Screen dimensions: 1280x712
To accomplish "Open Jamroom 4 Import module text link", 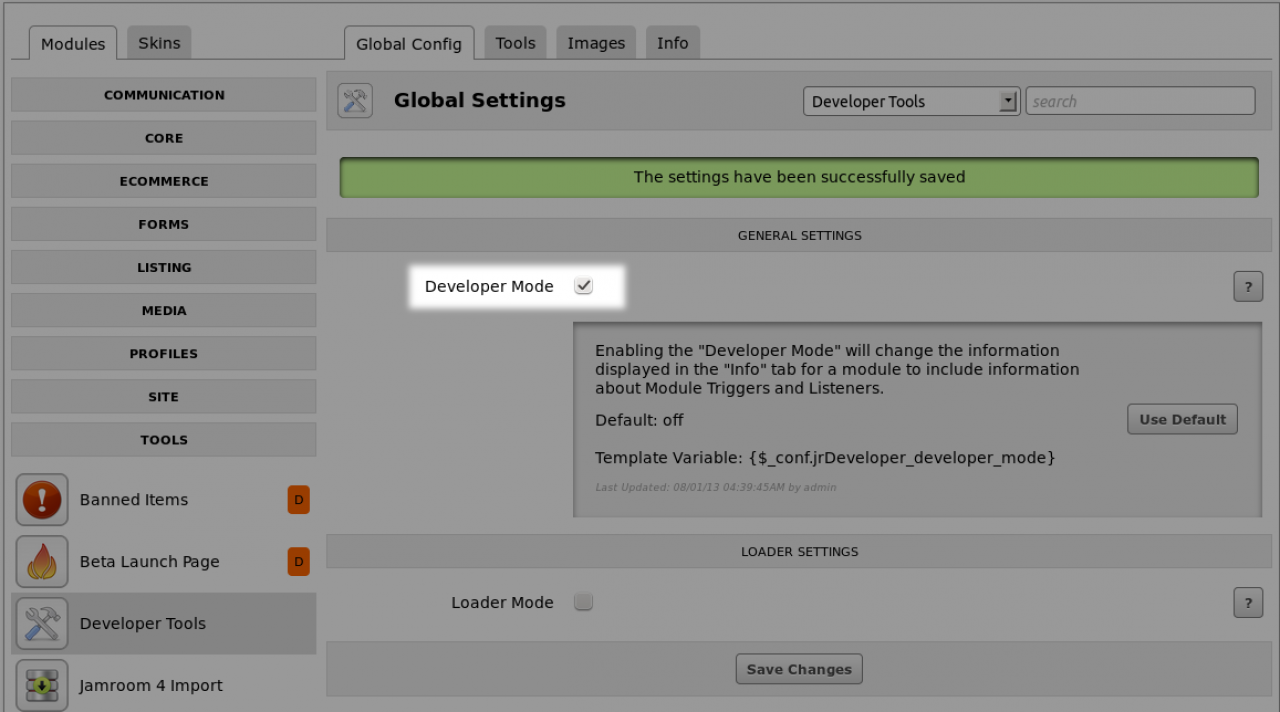I will point(151,686).
